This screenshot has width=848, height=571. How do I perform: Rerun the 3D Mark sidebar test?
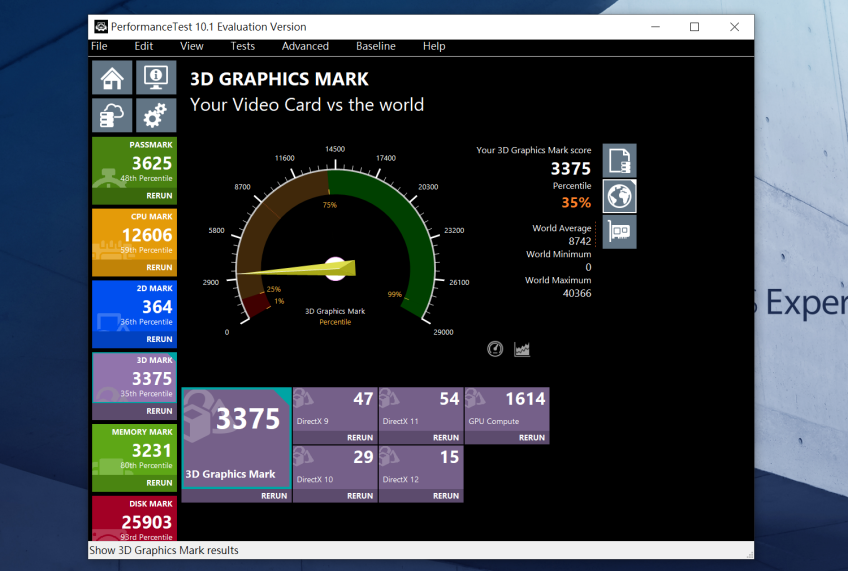coord(159,411)
